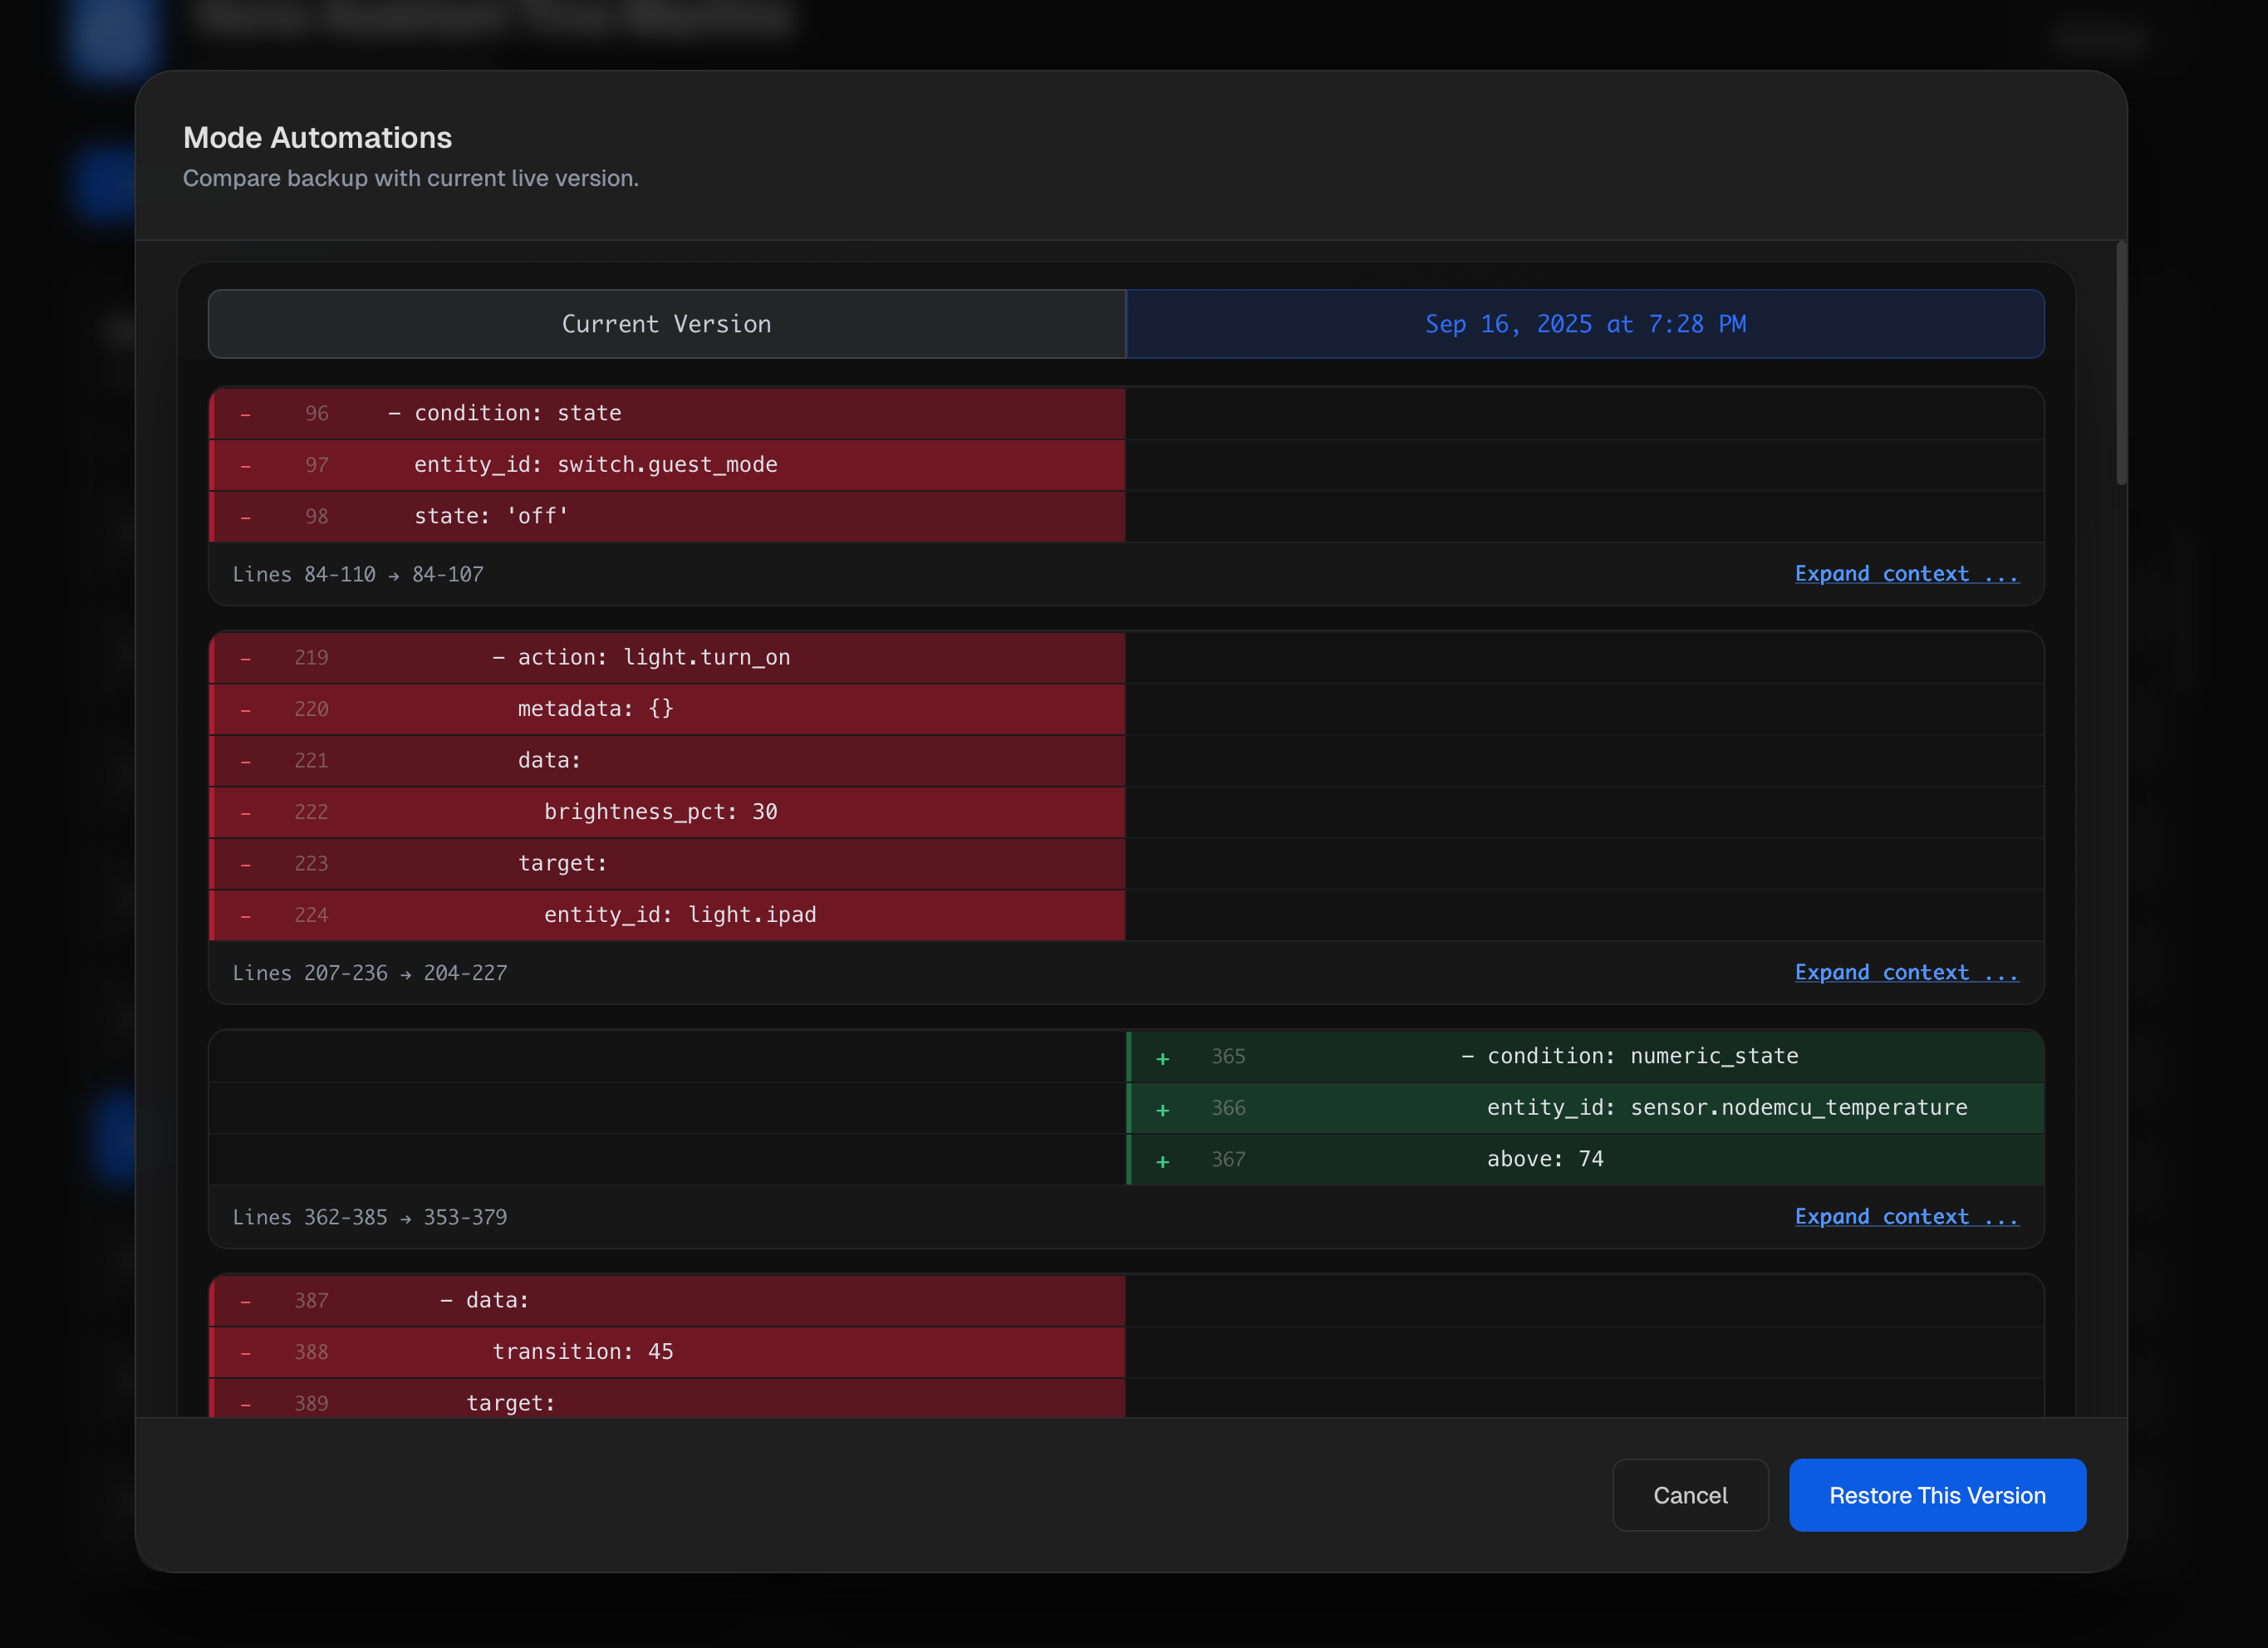Expand context for lines 362-385
Viewport: 2268px width, 1648px height.
pyautogui.click(x=1905, y=1217)
